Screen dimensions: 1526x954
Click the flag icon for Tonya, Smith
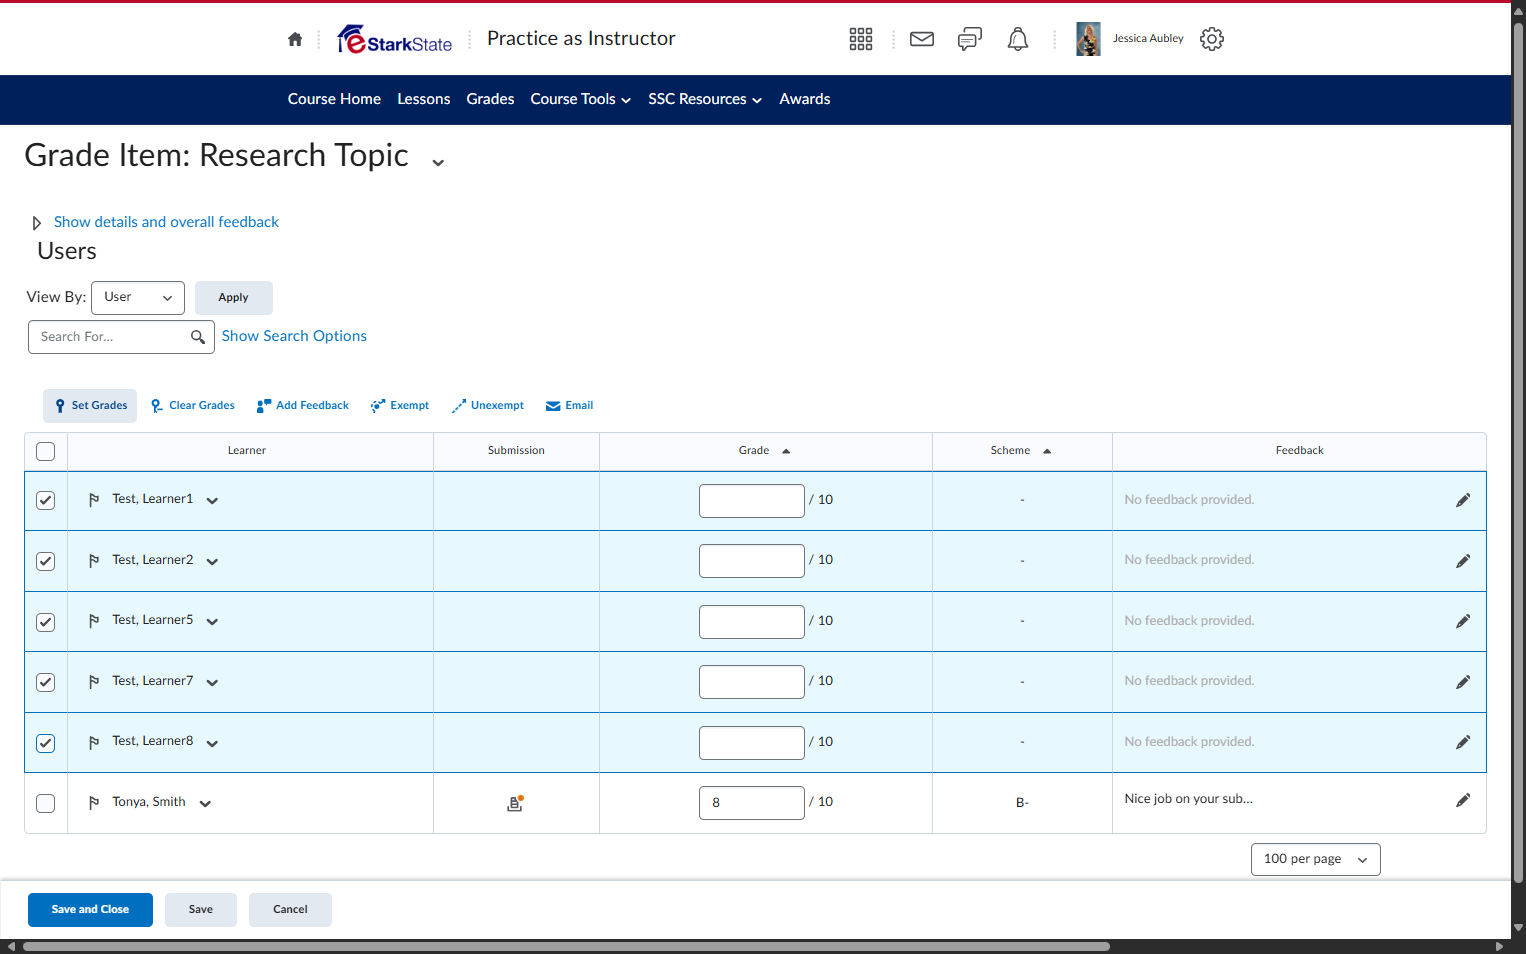pos(94,803)
